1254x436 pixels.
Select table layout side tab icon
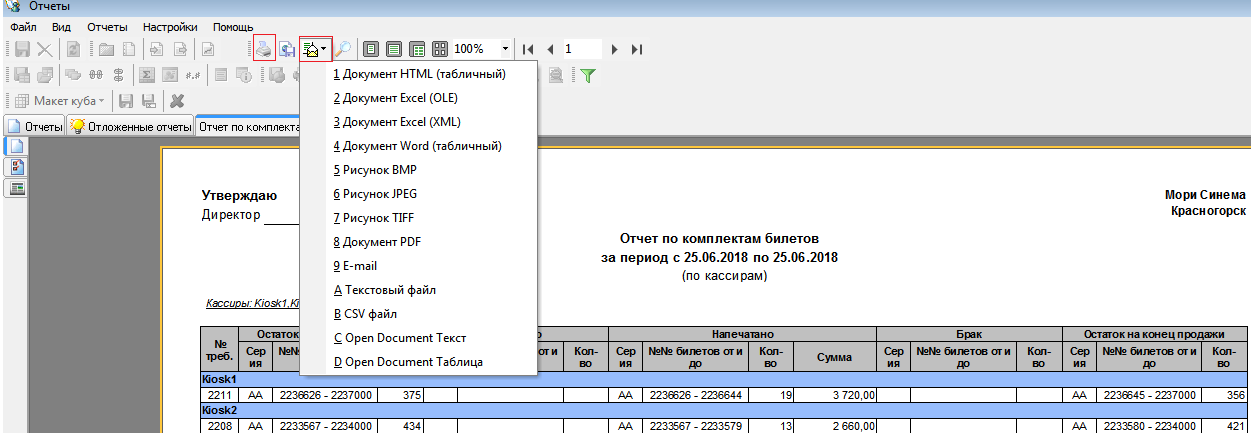(17, 187)
